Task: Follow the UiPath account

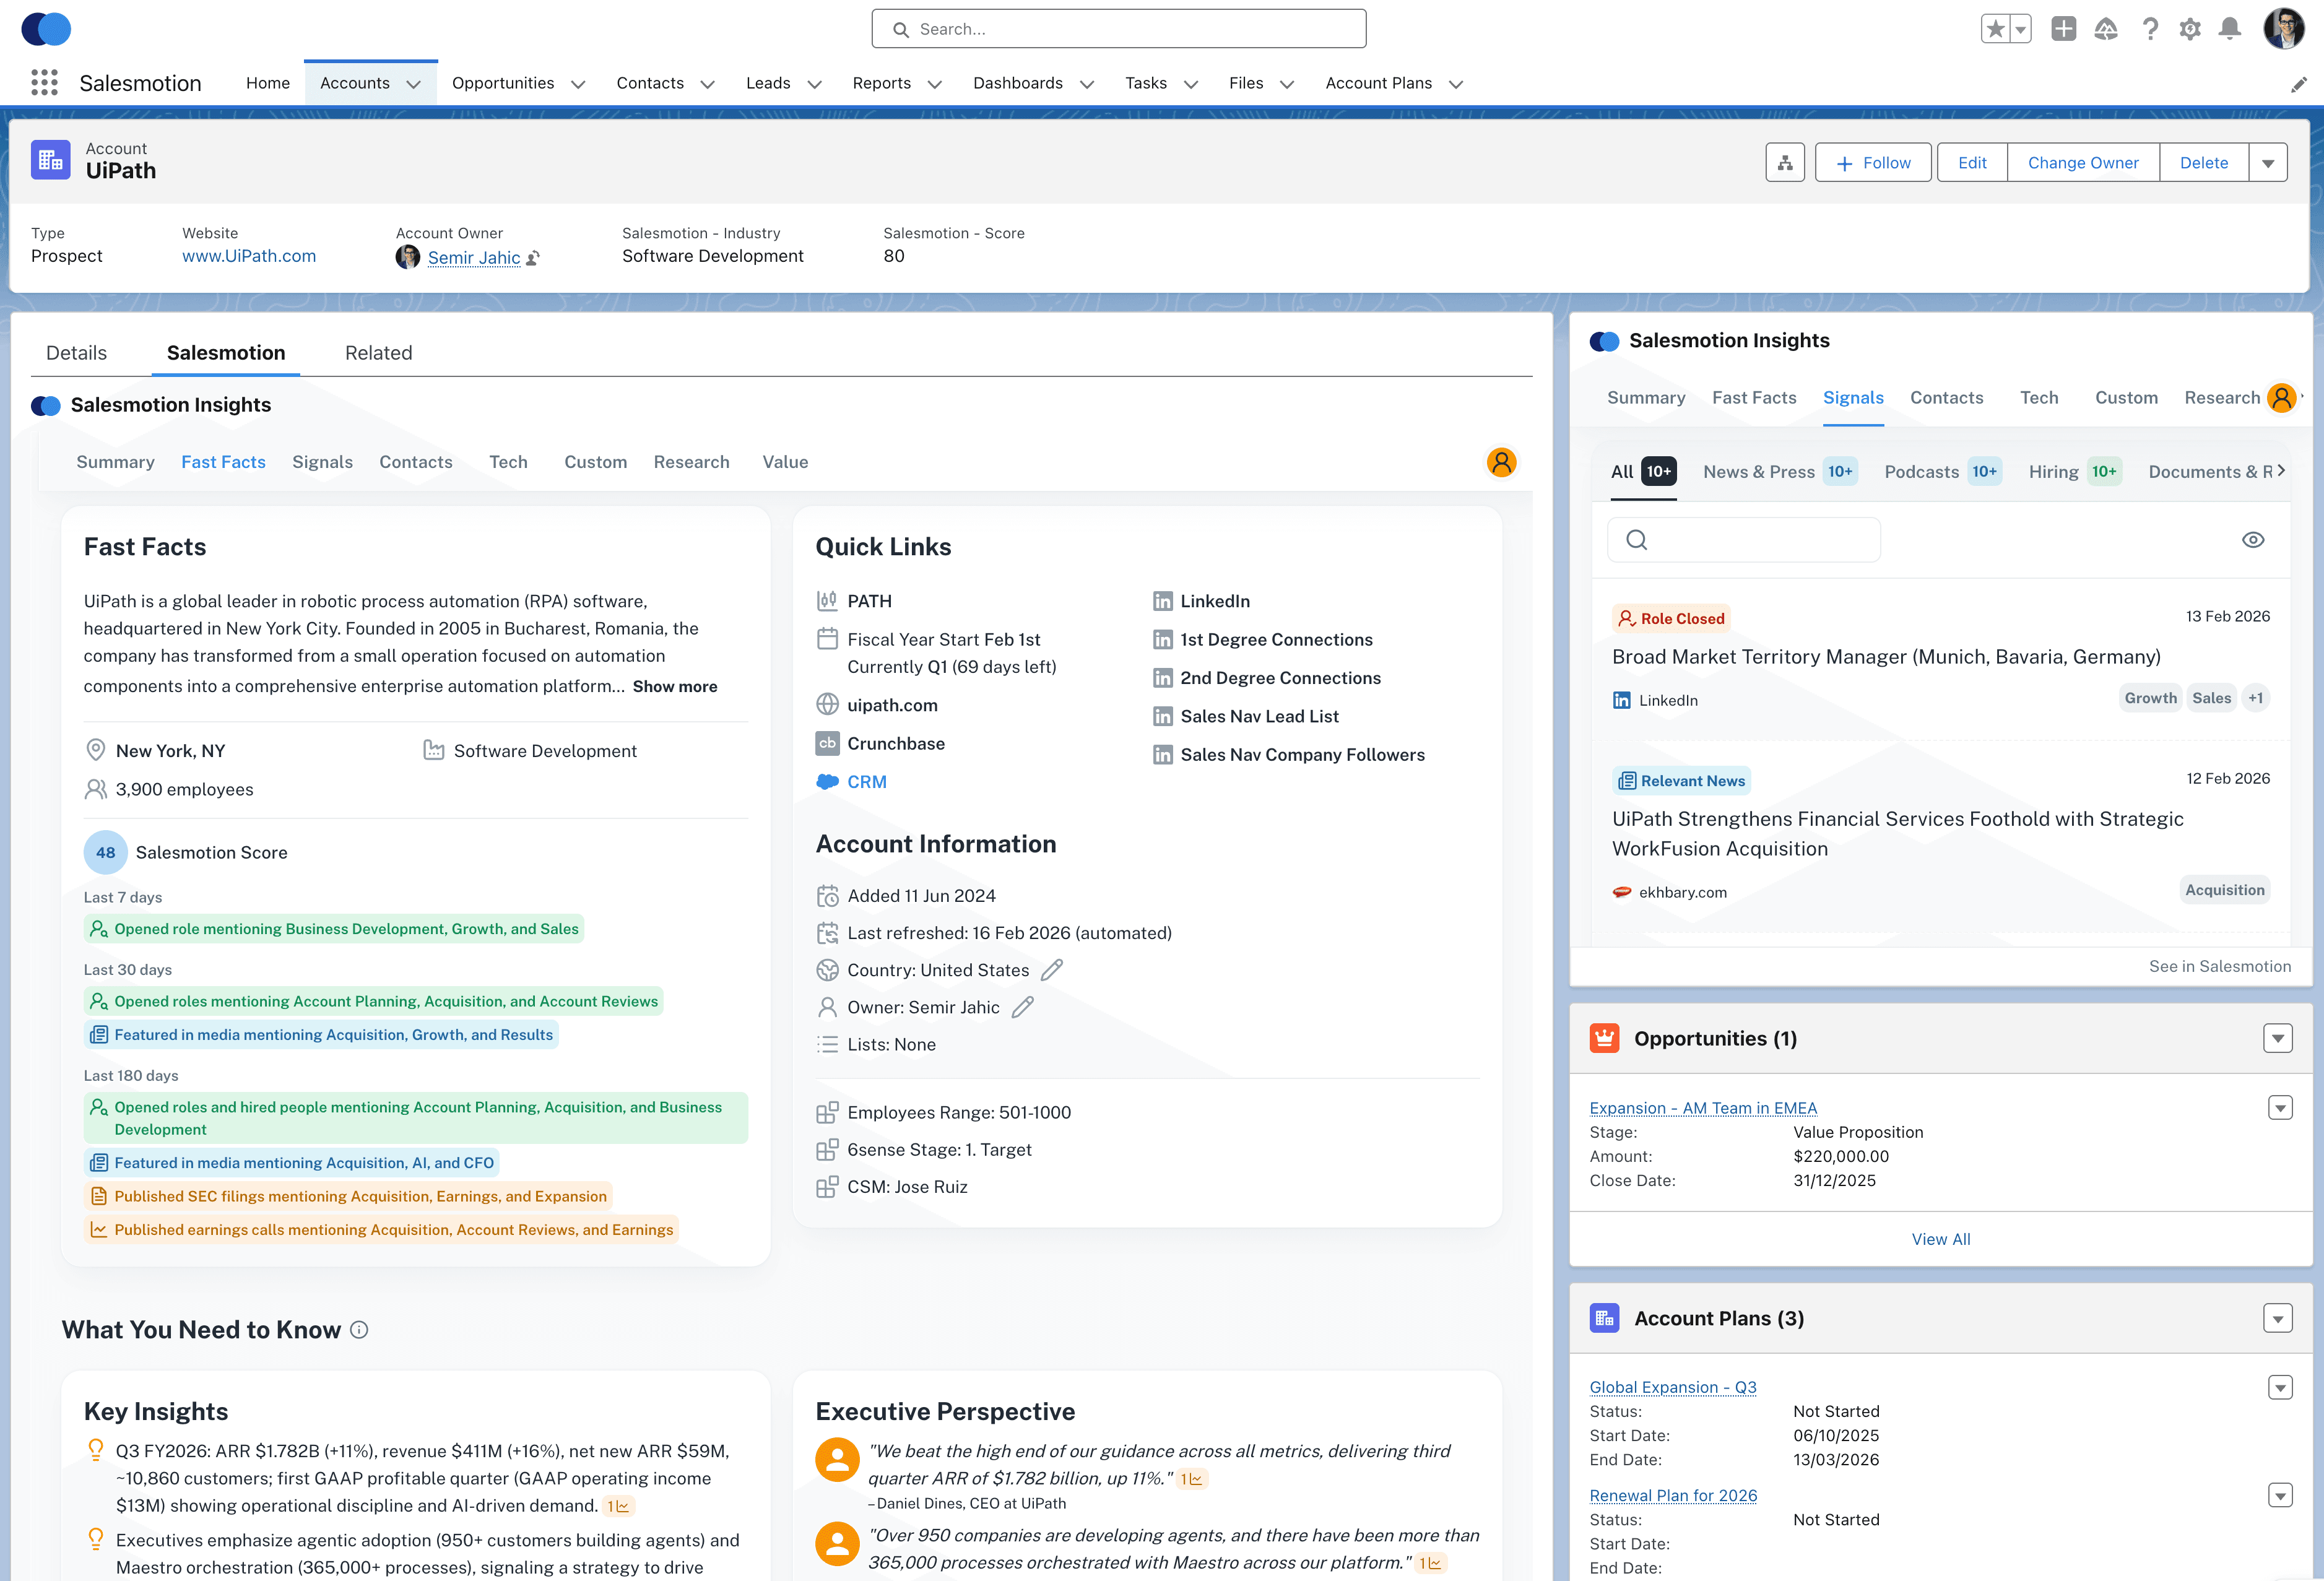Action: [1873, 161]
